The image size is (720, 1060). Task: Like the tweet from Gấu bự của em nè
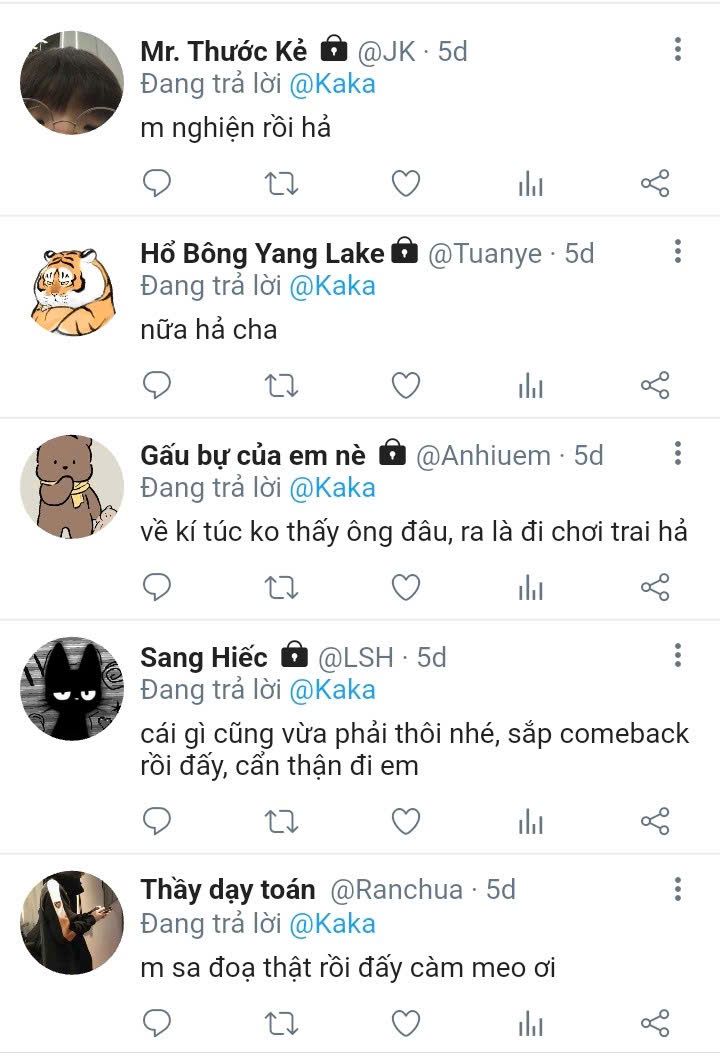click(x=405, y=587)
